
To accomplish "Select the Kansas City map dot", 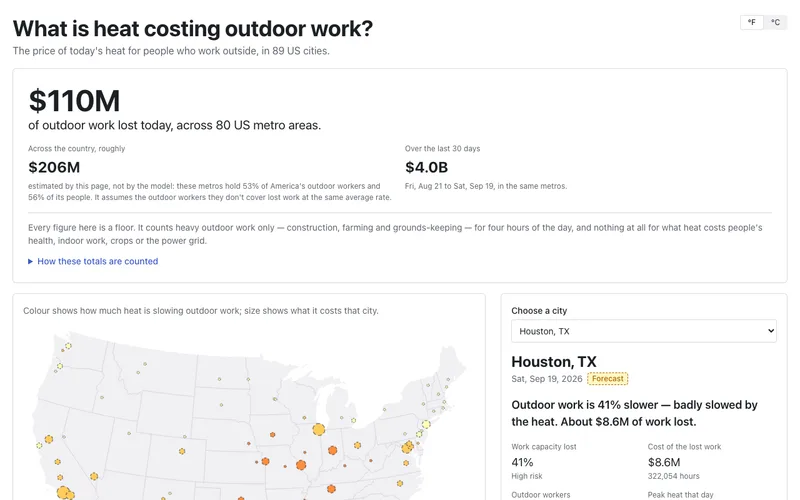I will pos(265,461).
